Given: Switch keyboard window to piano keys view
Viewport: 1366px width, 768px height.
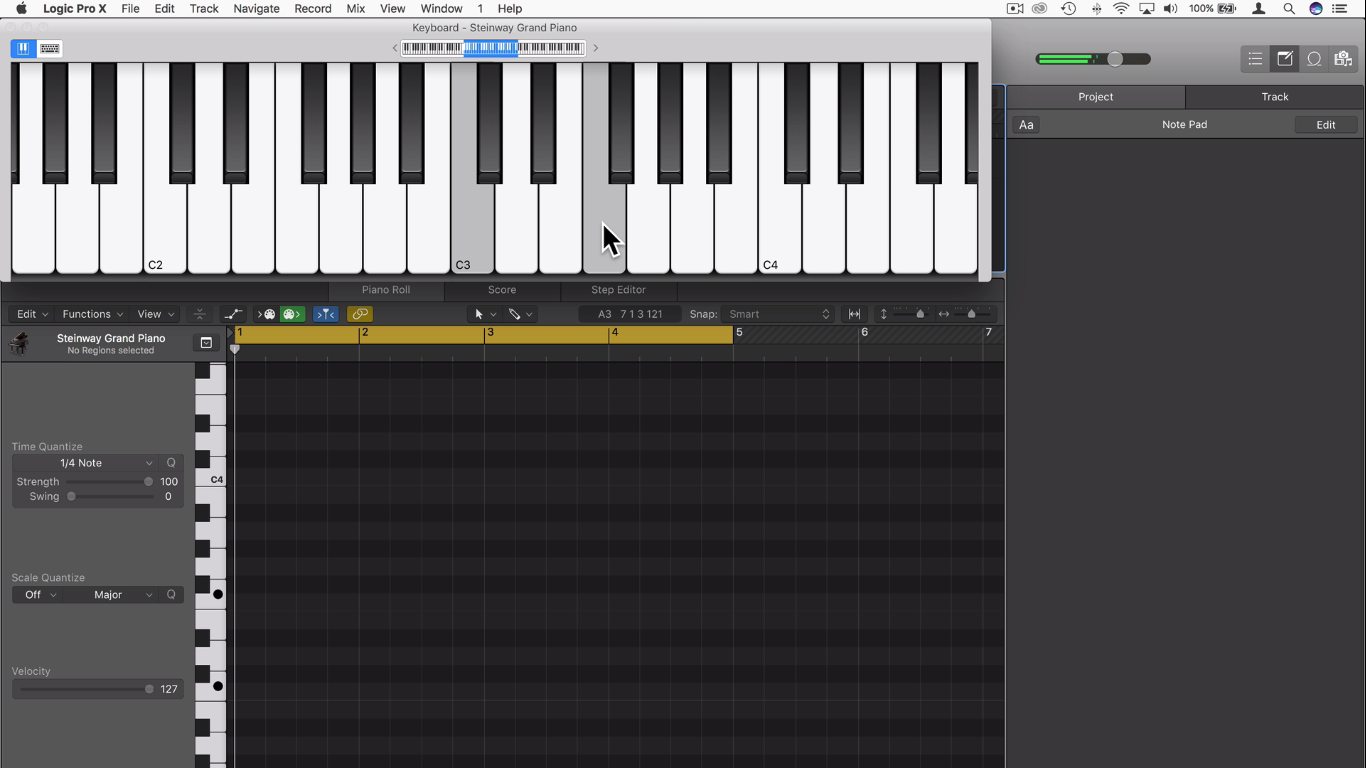Looking at the screenshot, I should (23, 48).
